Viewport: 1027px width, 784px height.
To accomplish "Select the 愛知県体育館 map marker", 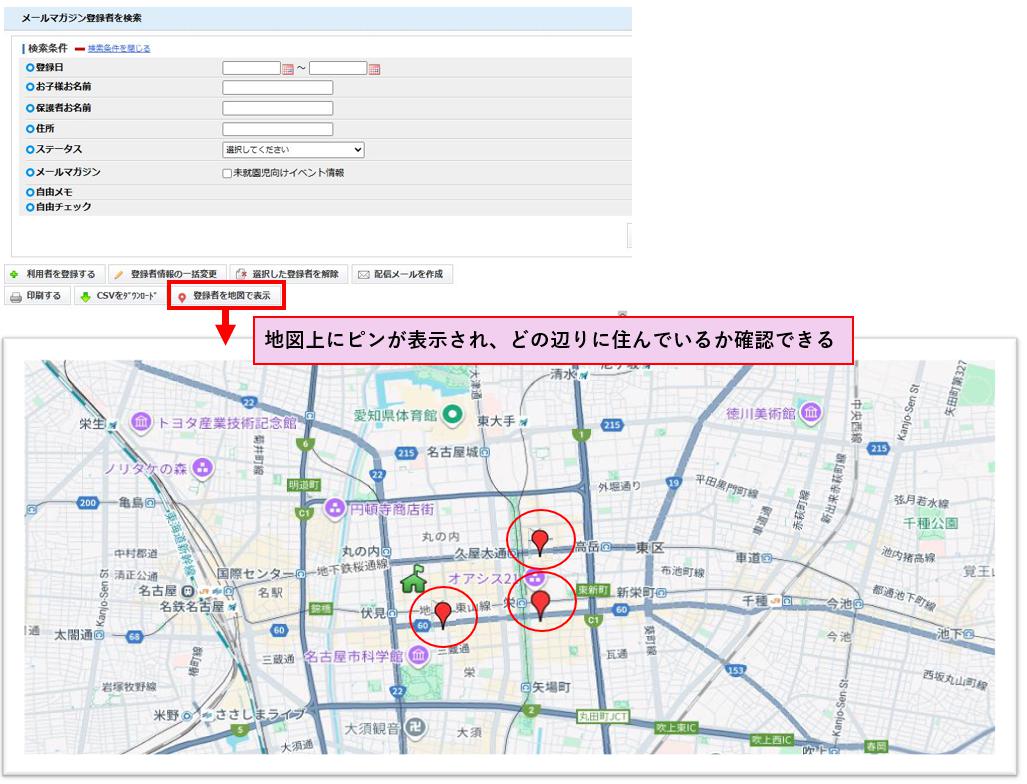I will tap(453, 413).
